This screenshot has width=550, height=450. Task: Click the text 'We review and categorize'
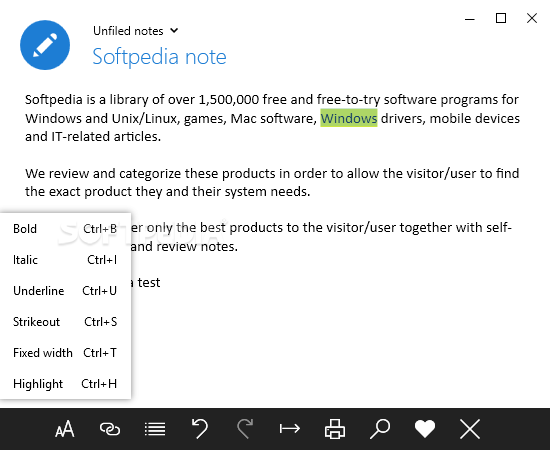103,174
